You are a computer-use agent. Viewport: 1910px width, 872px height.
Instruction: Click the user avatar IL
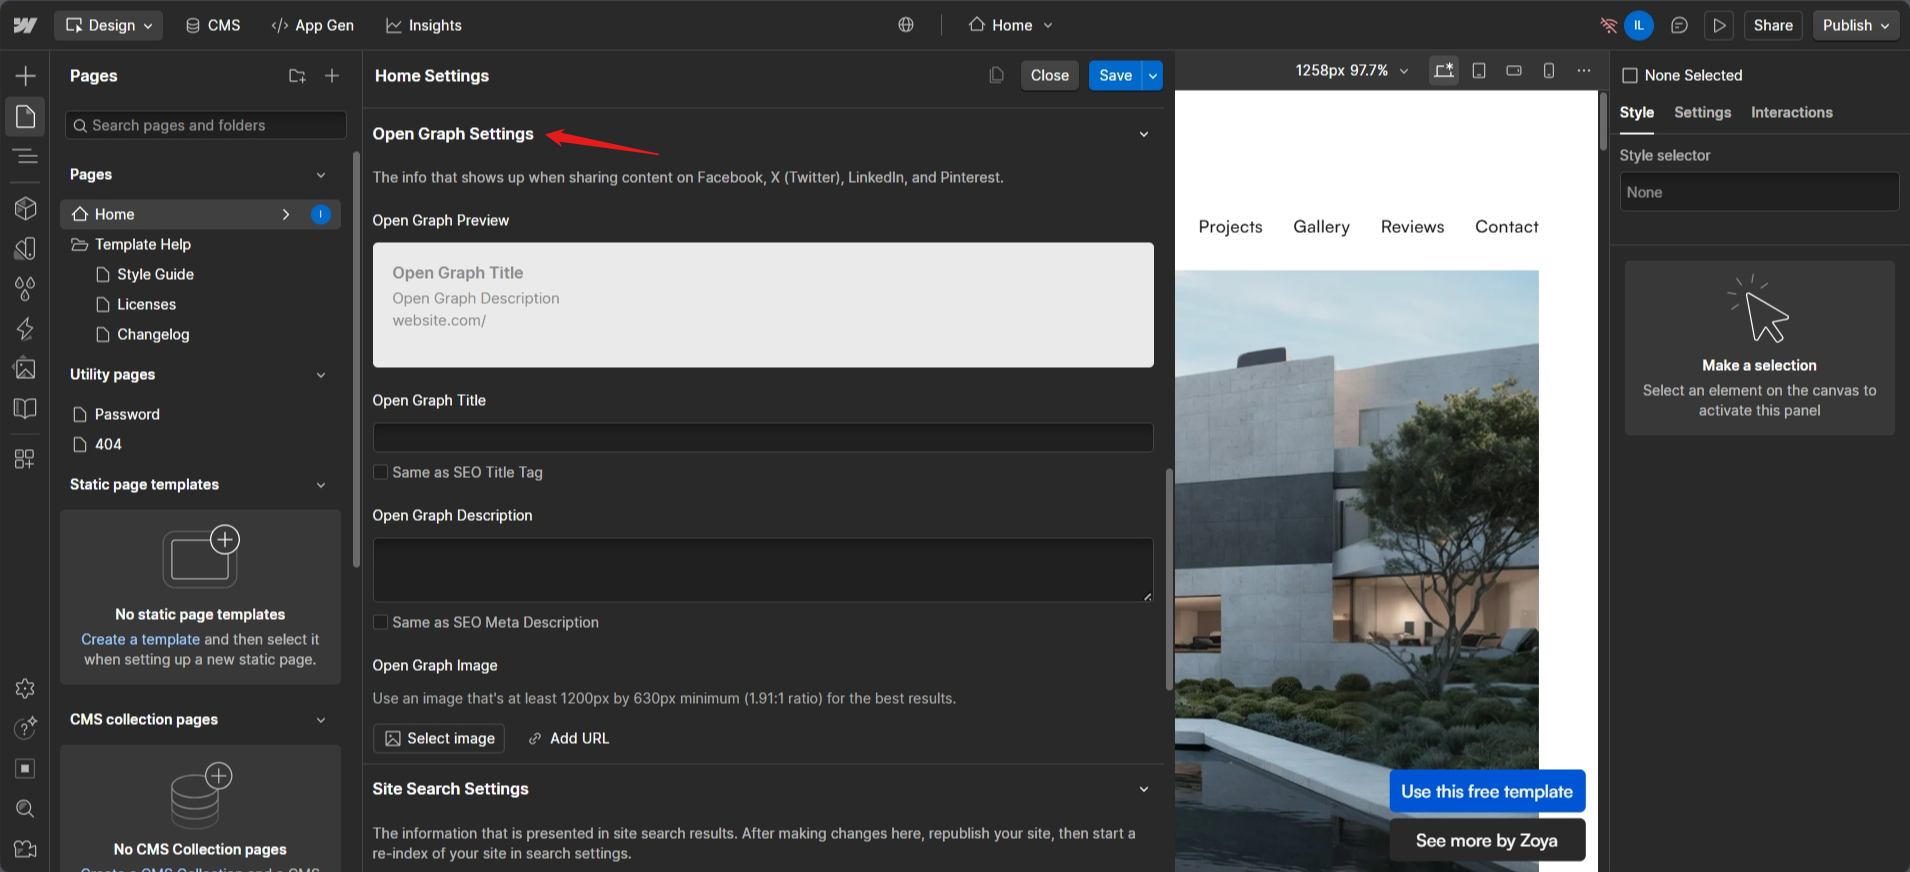point(1639,25)
